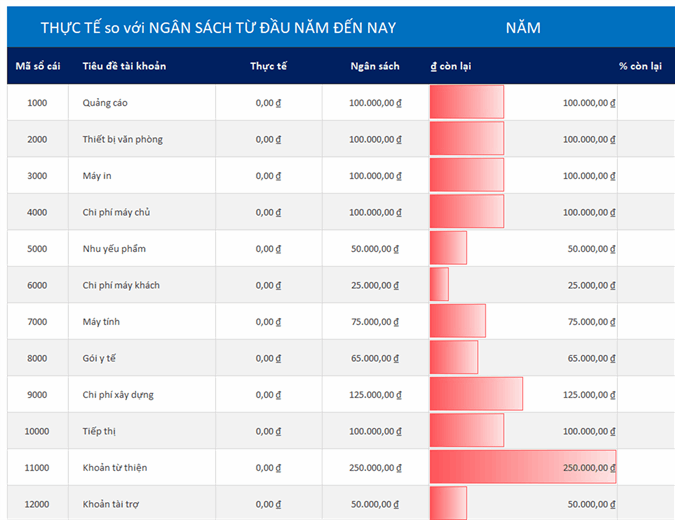675x520 pixels.
Task: Select the red data bar for "Chi phí máy khách"
Action: pyautogui.click(x=439, y=285)
